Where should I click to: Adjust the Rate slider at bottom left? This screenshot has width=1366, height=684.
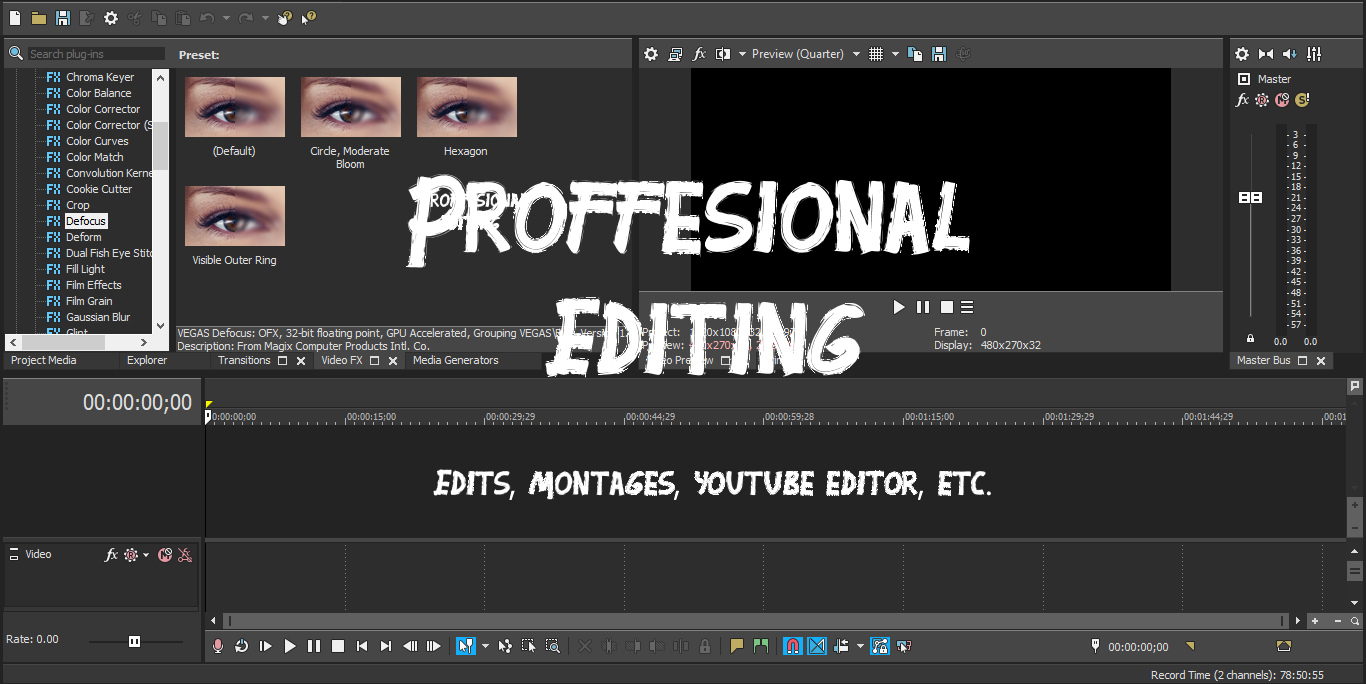click(134, 641)
